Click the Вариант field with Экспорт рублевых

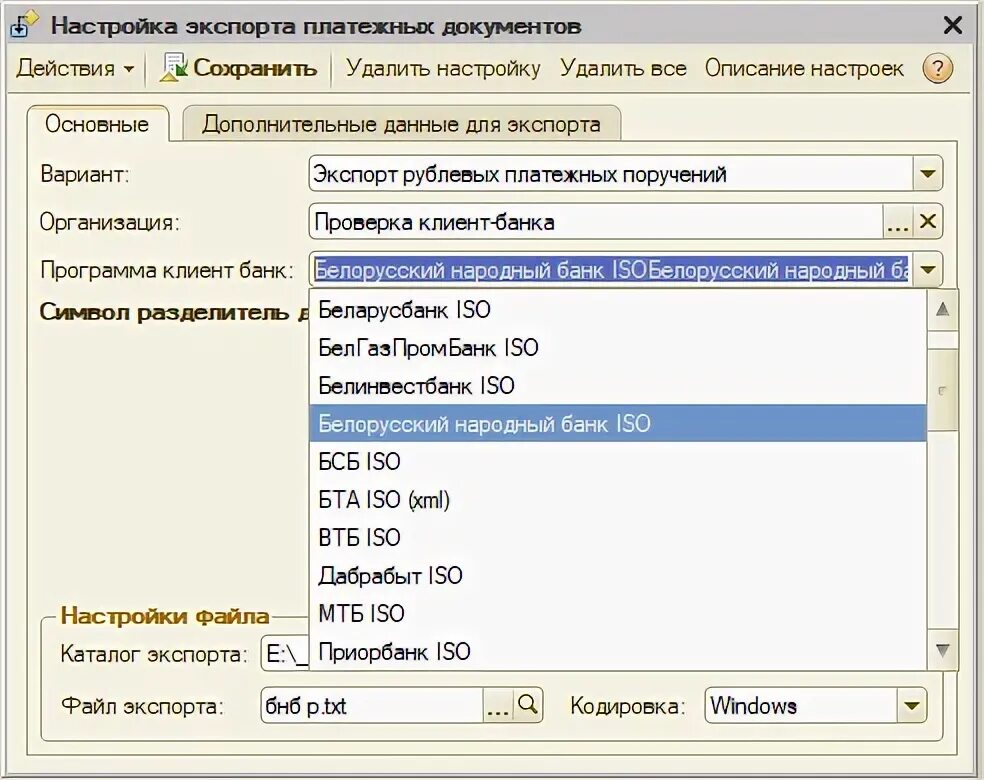click(x=611, y=173)
